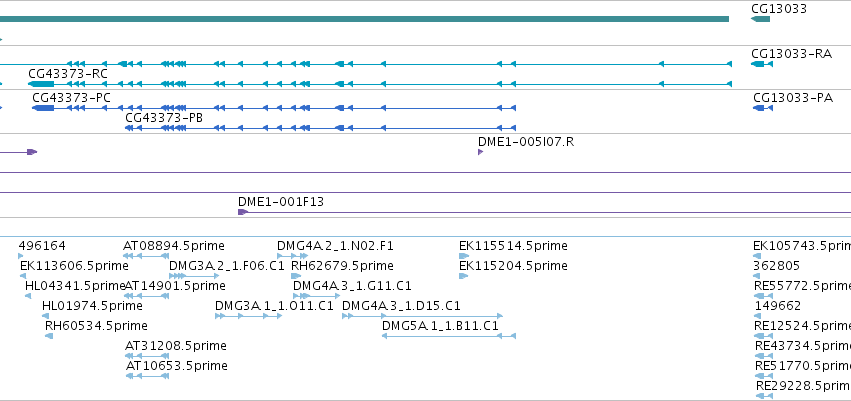Open RE12524.5prime EST label
The width and height of the screenshot is (851, 401).
click(x=802, y=326)
